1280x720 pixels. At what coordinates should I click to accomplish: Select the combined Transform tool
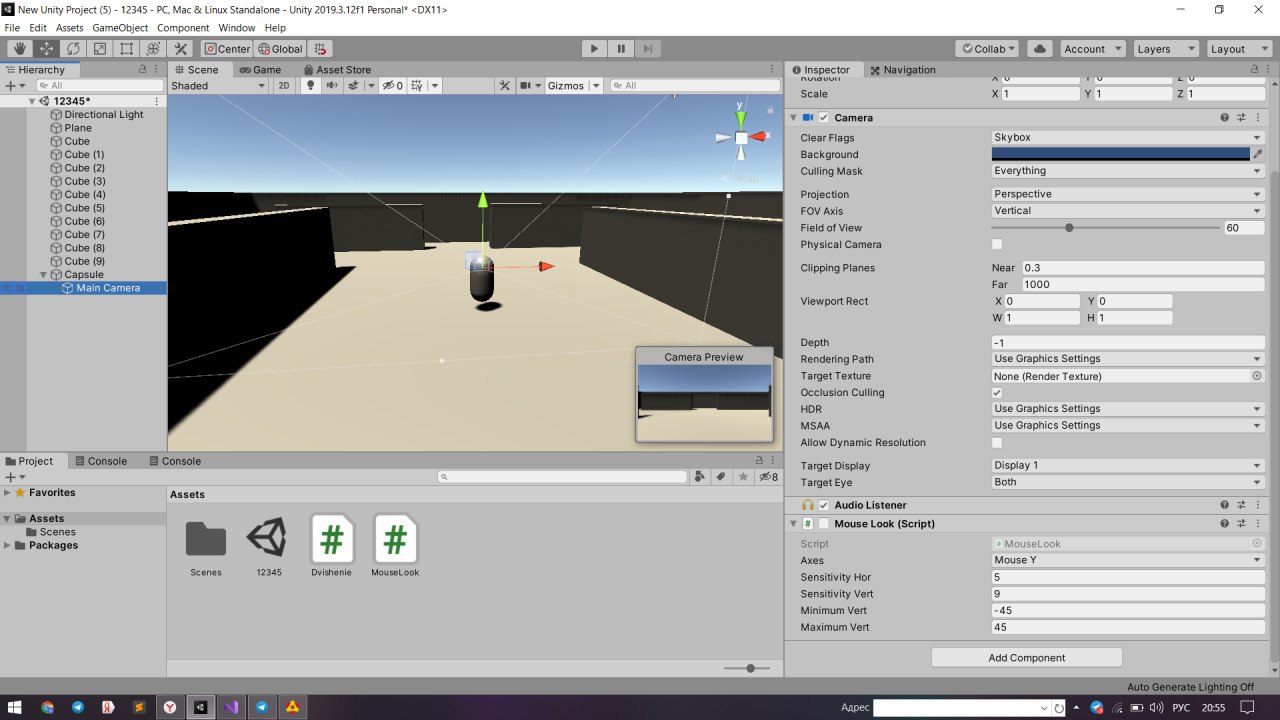pyautogui.click(x=154, y=48)
